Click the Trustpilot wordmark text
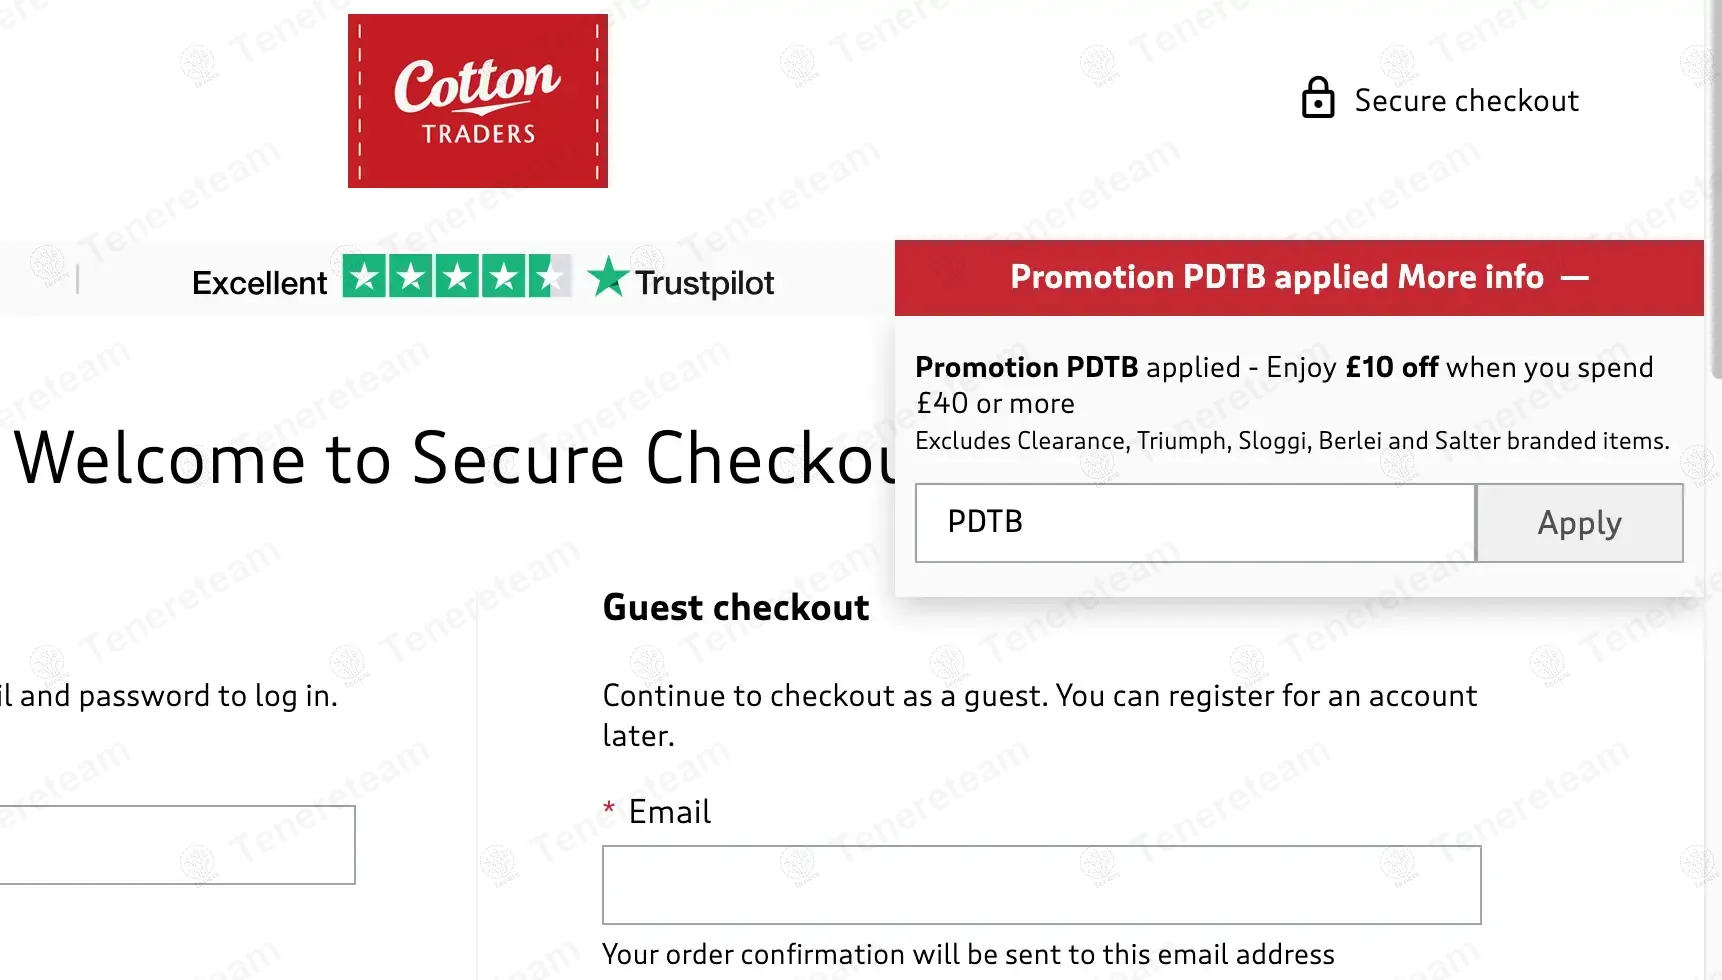1722x980 pixels. [705, 283]
